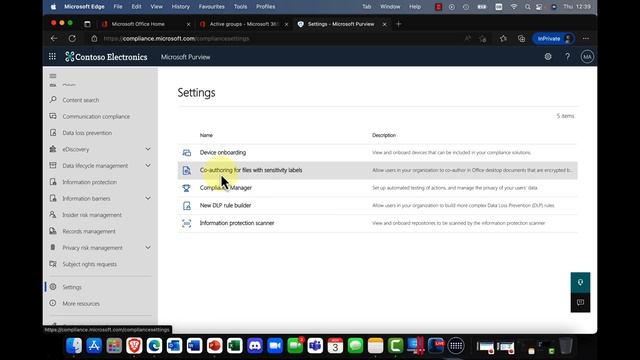Open Communication compliance in sidebar

point(96,116)
